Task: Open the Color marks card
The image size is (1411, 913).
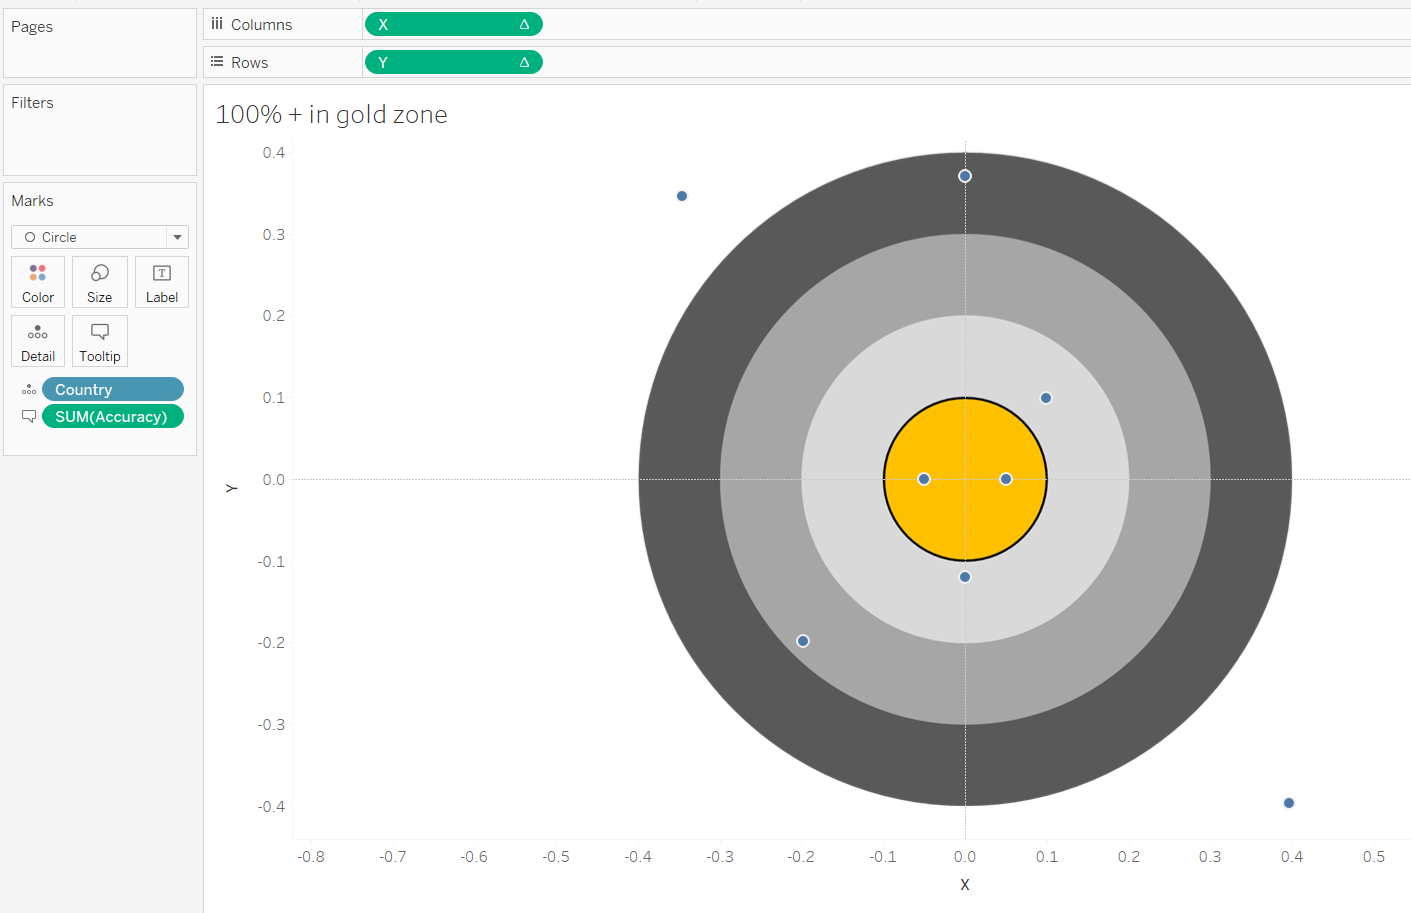Action: click(x=38, y=281)
